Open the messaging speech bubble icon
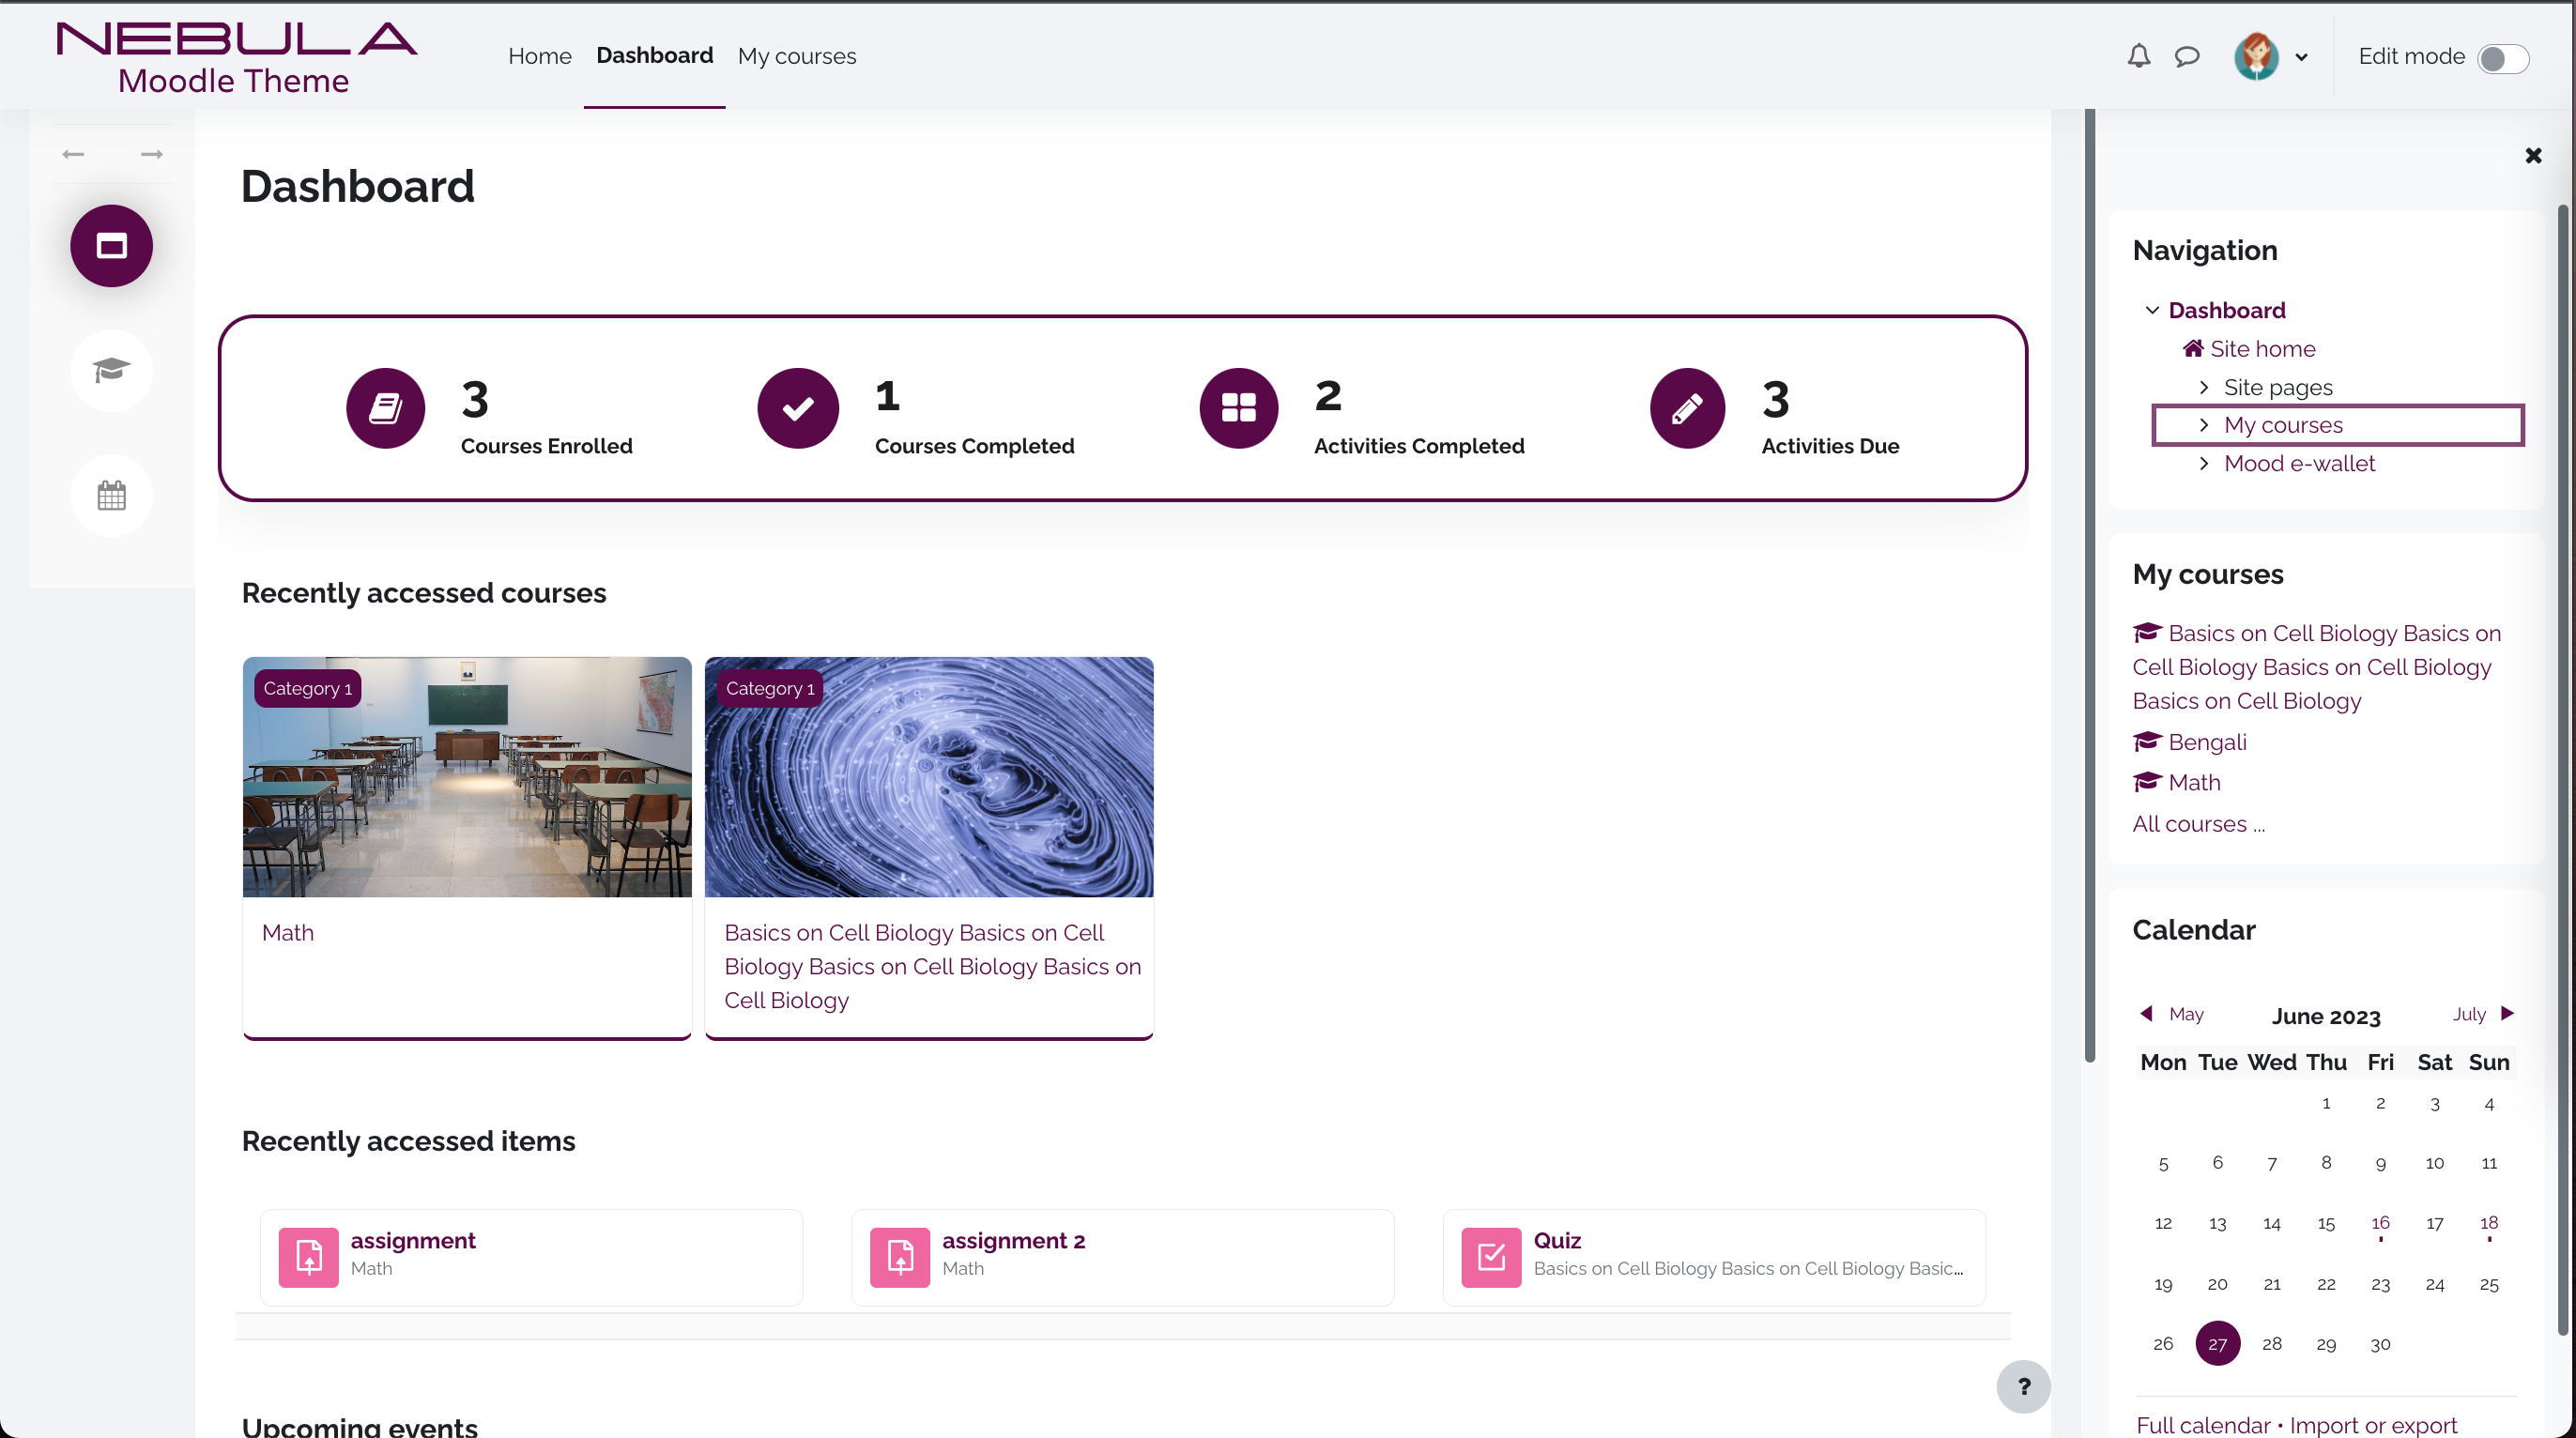The height and width of the screenshot is (1438, 2576). (2187, 56)
